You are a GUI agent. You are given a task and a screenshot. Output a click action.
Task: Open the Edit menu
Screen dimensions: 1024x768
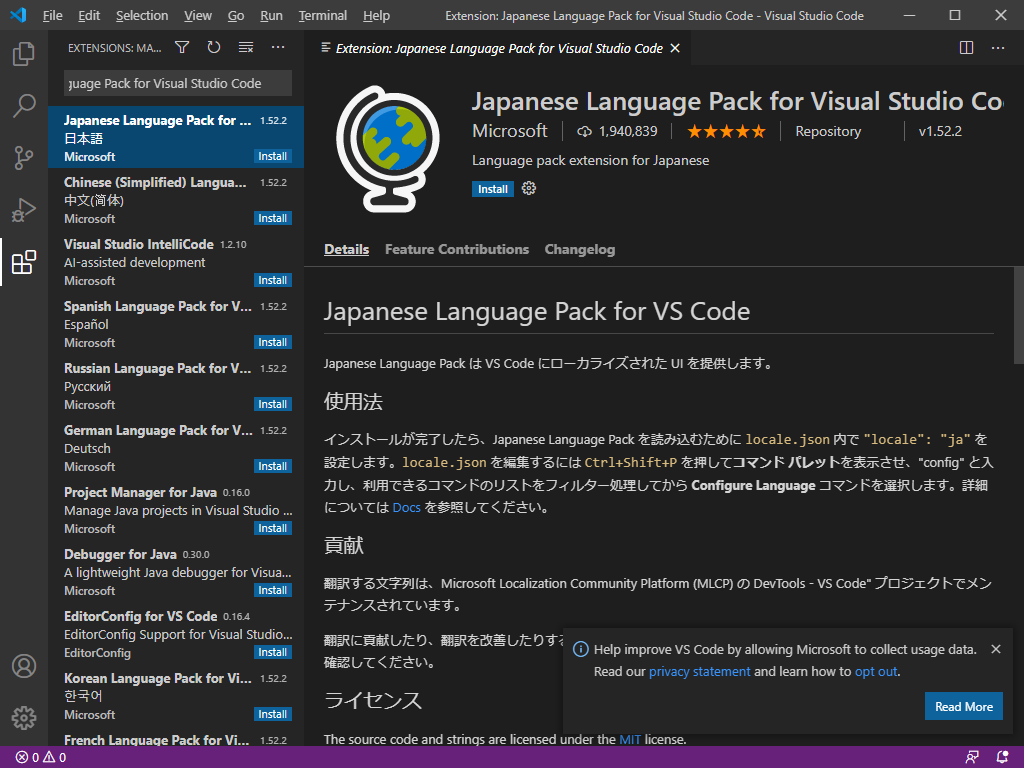click(89, 16)
